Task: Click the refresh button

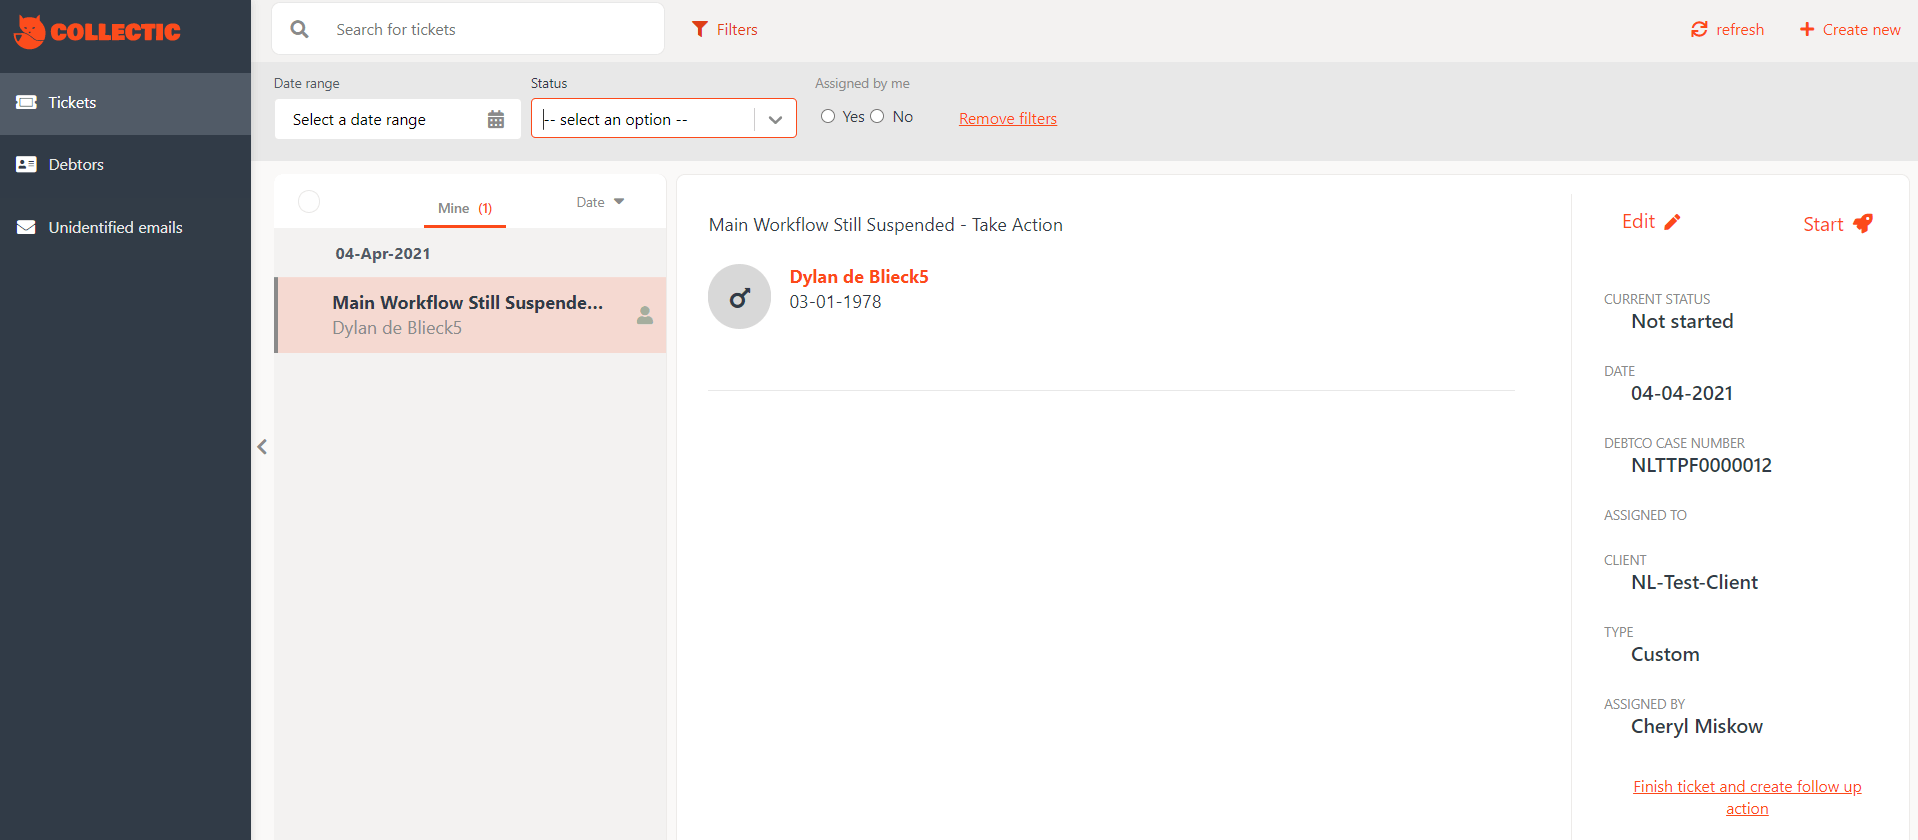Action: [1727, 29]
